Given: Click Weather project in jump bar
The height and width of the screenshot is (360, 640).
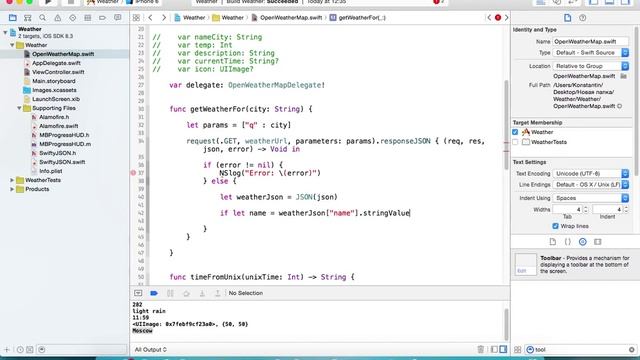Looking at the screenshot, I should click(x=189, y=18).
